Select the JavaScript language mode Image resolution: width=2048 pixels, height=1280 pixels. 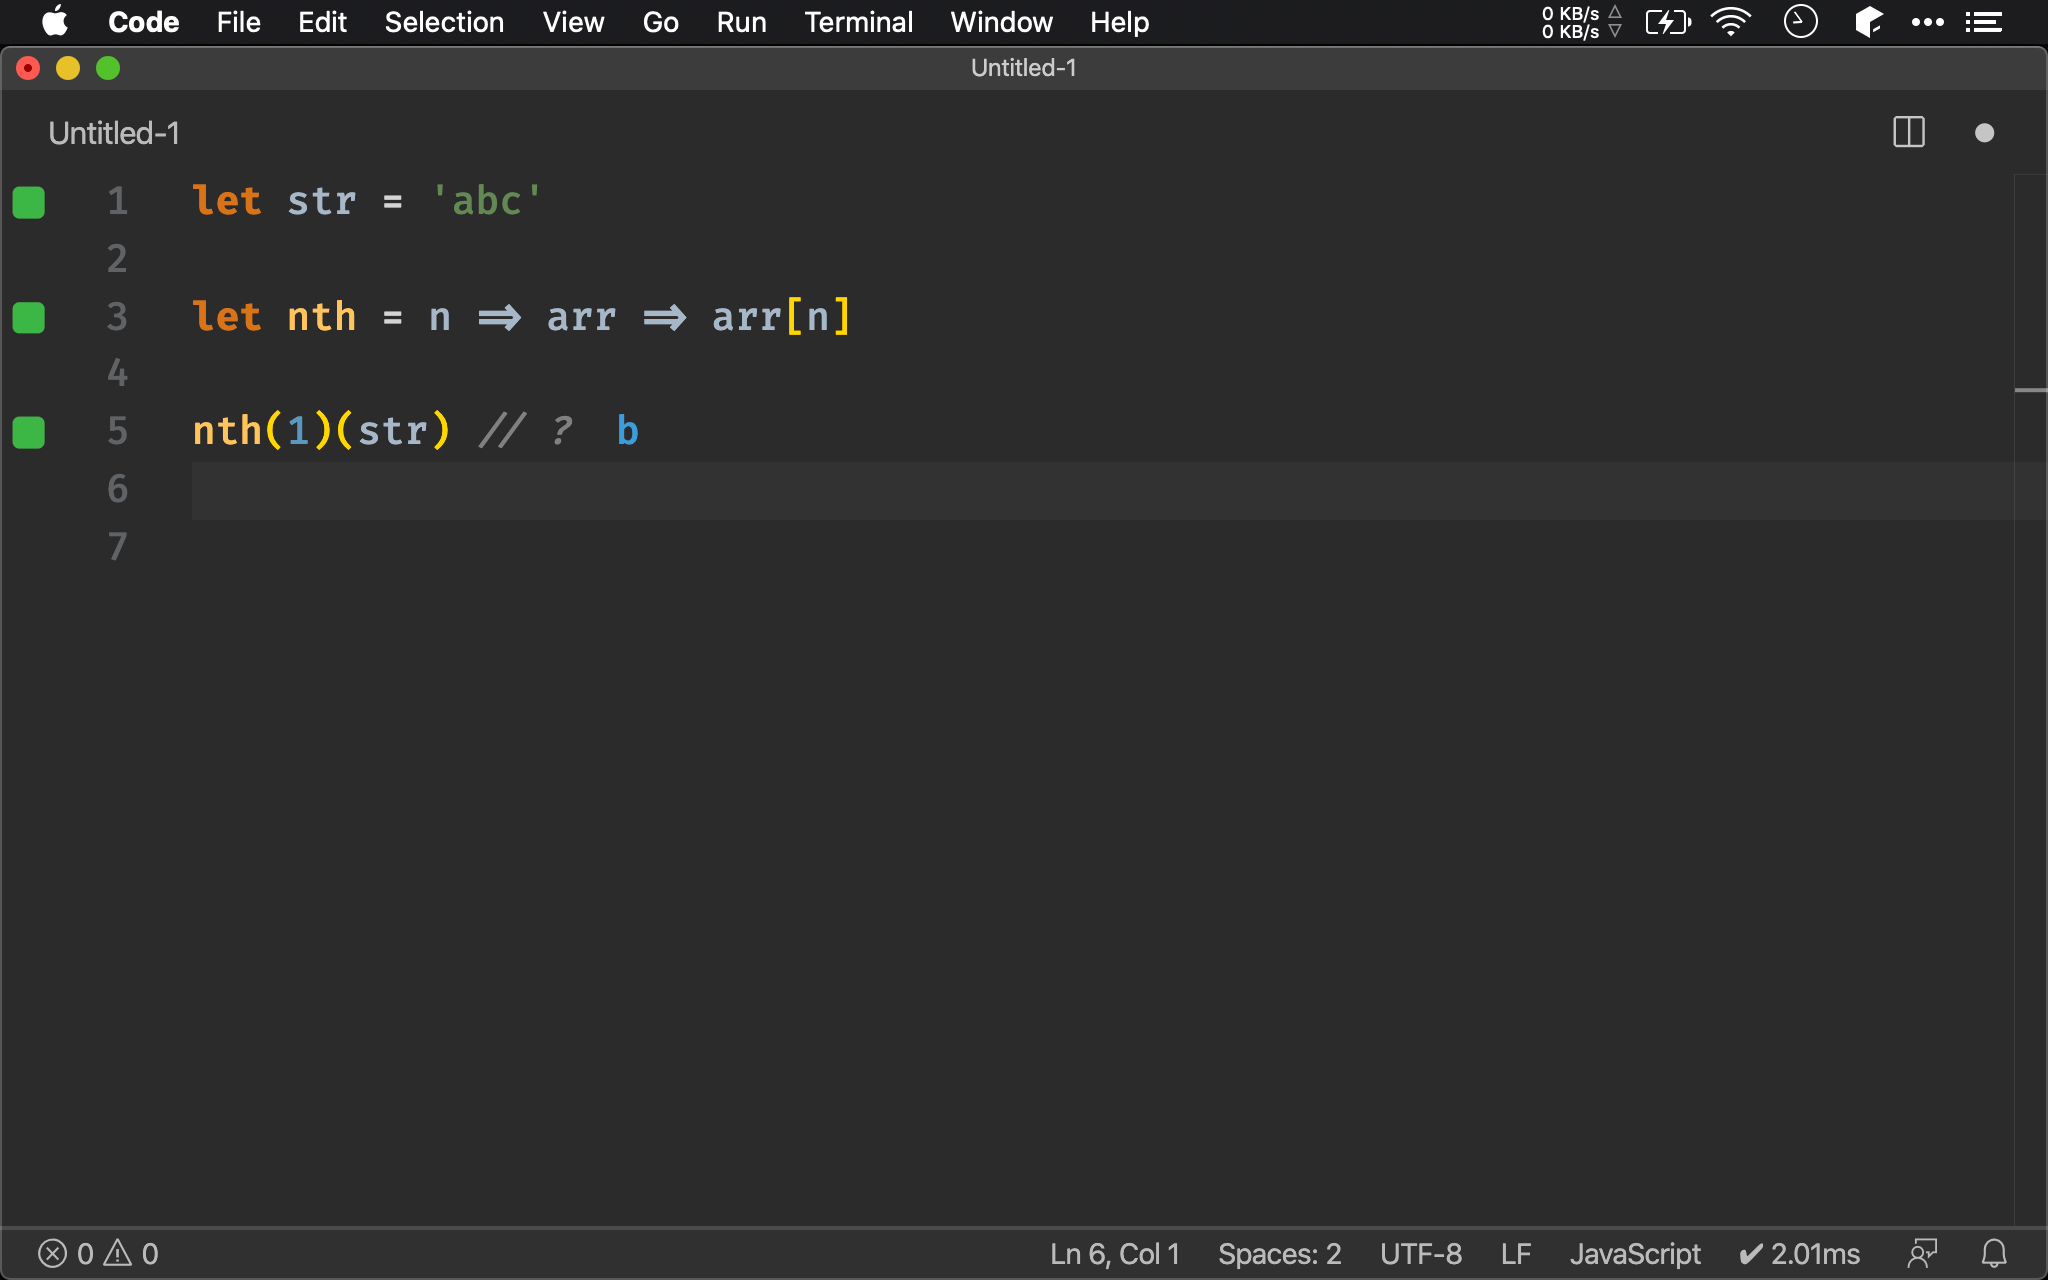(x=1634, y=1254)
